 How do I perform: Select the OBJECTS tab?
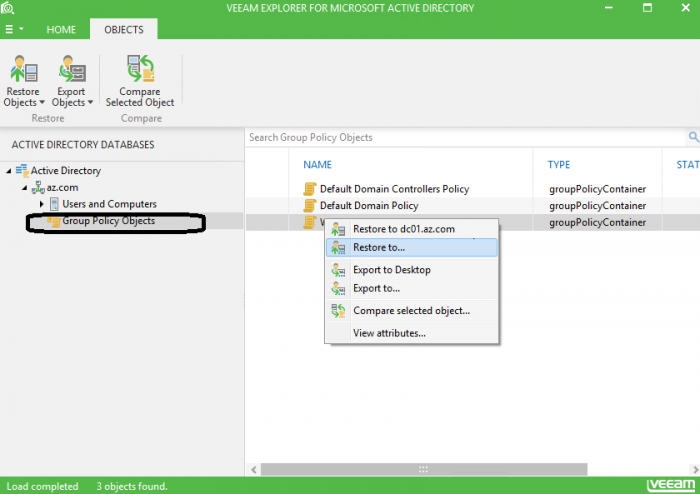[124, 30]
